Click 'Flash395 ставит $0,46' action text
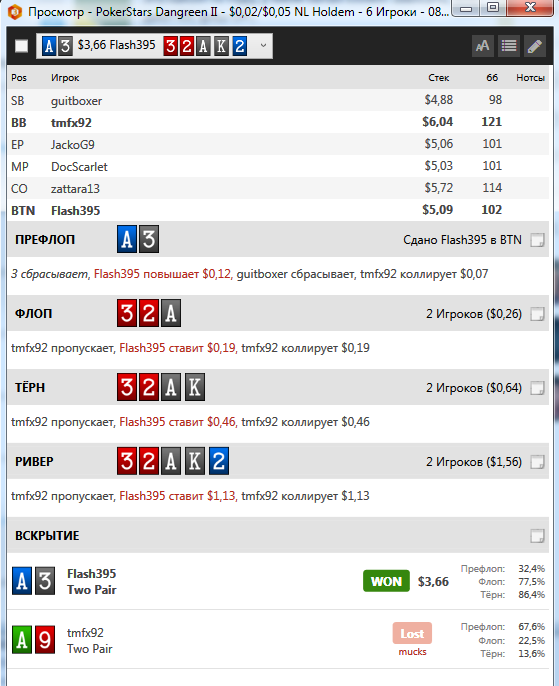Viewport: 559px width, 686px height. [177, 422]
